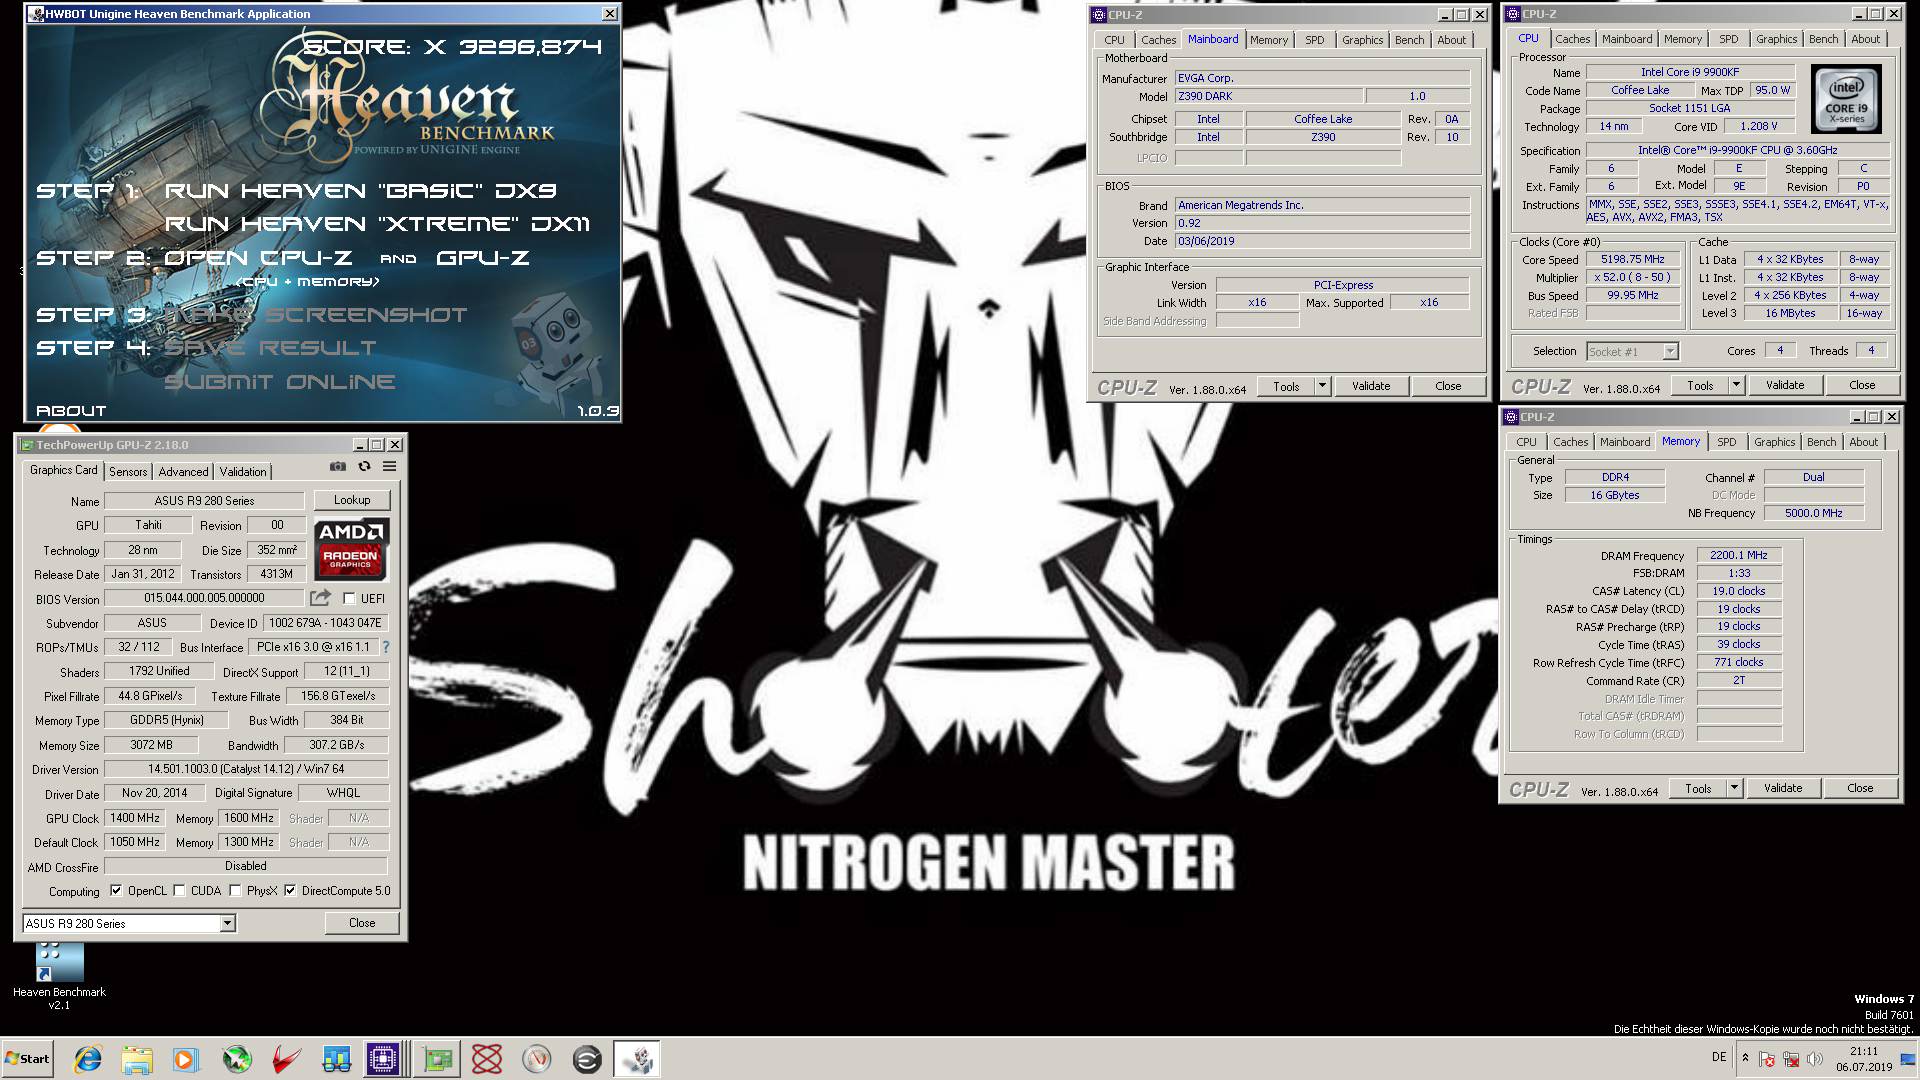
Task: Click the Start button
Action: pyautogui.click(x=27, y=1059)
